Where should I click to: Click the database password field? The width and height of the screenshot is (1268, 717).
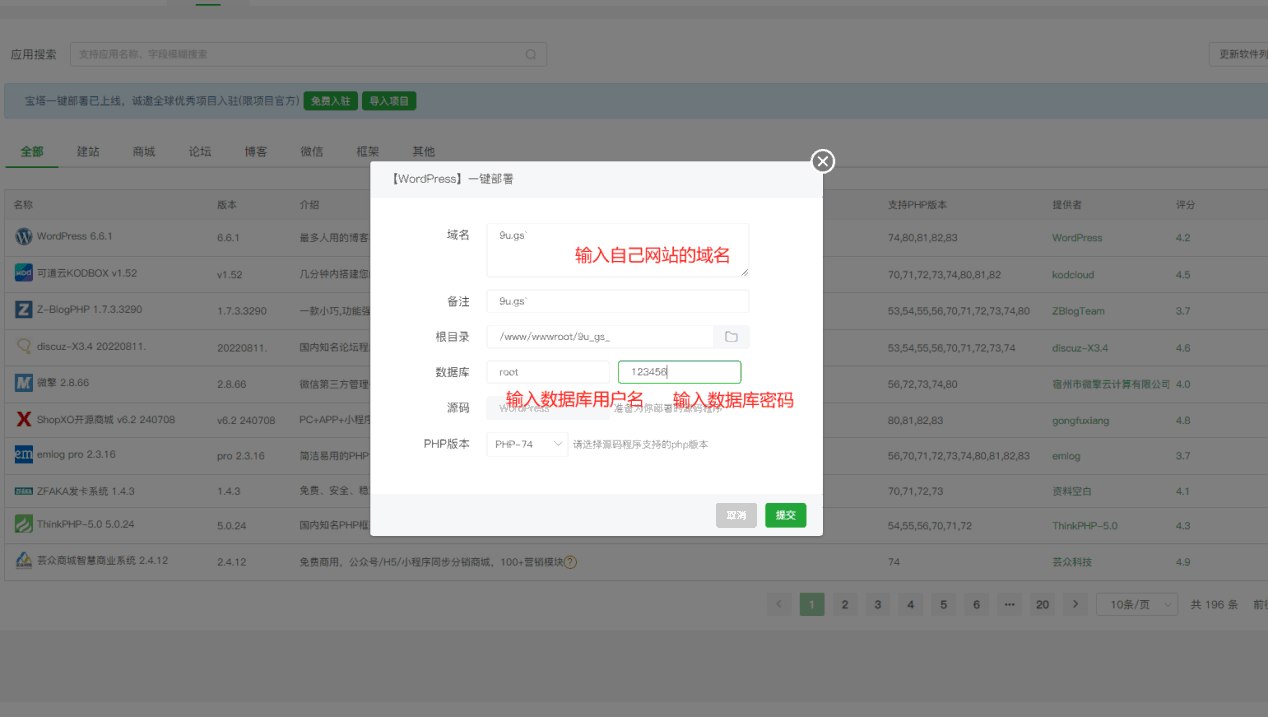pyautogui.click(x=680, y=372)
